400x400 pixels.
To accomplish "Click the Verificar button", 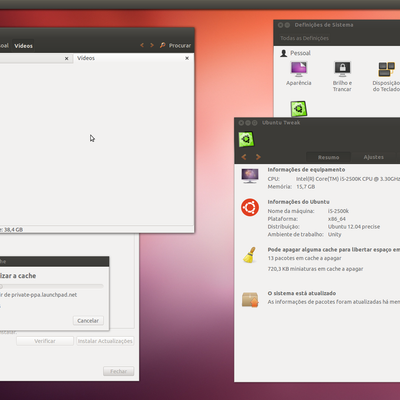I will [45, 341].
